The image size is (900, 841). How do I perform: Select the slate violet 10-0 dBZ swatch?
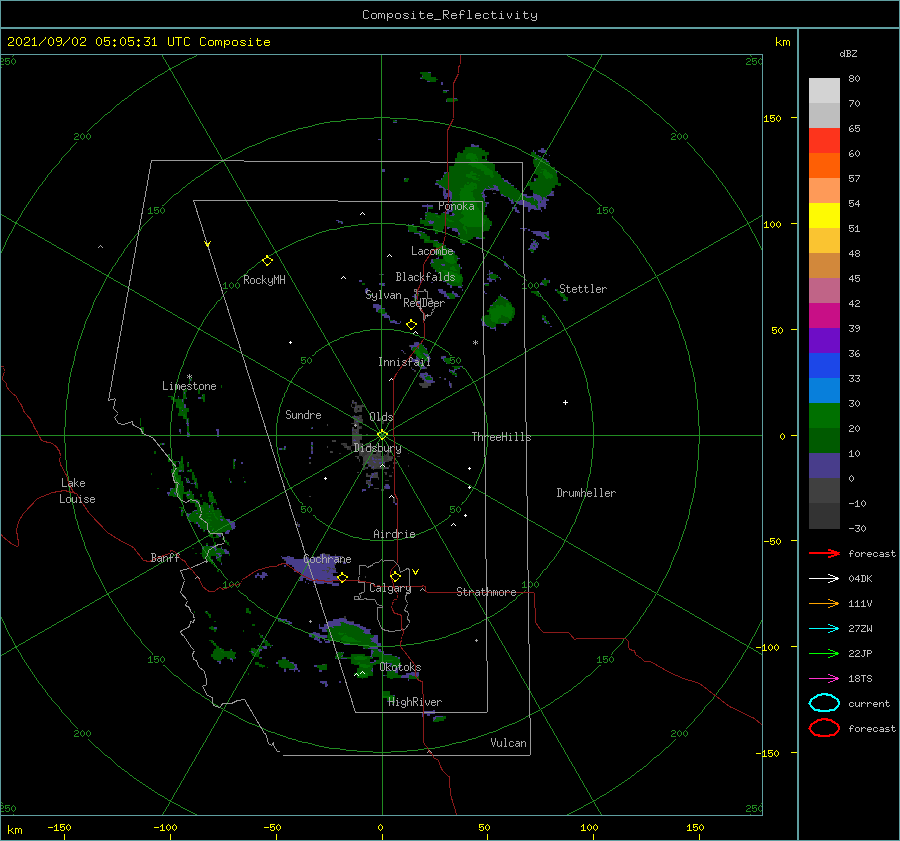coord(824,465)
